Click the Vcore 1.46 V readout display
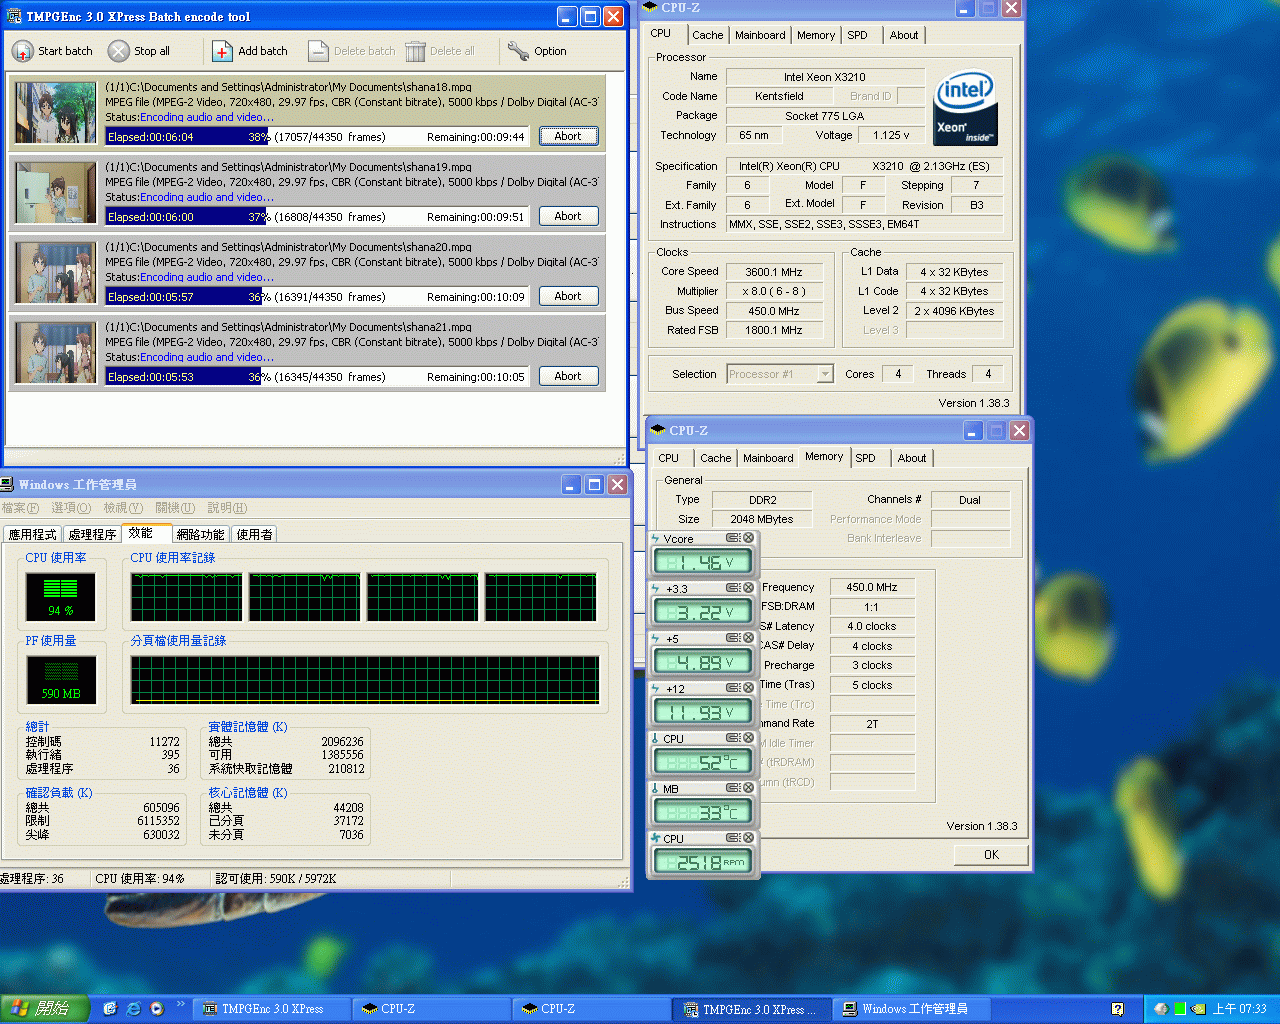 click(703, 562)
